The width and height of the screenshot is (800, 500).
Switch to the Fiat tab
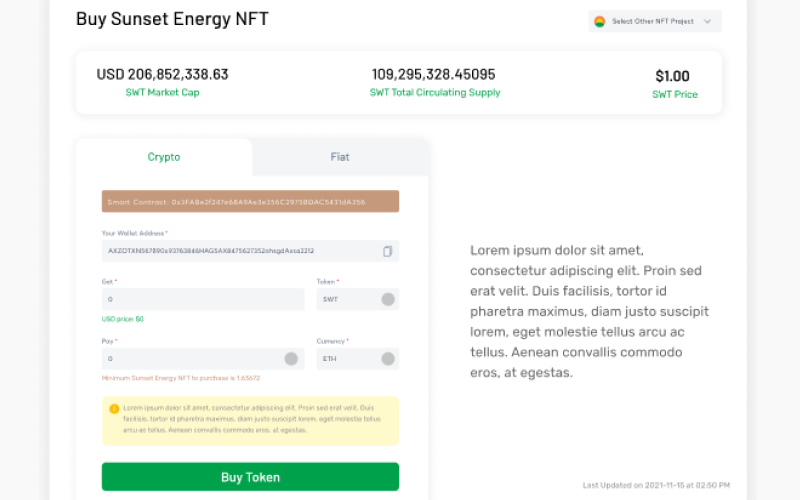340,157
